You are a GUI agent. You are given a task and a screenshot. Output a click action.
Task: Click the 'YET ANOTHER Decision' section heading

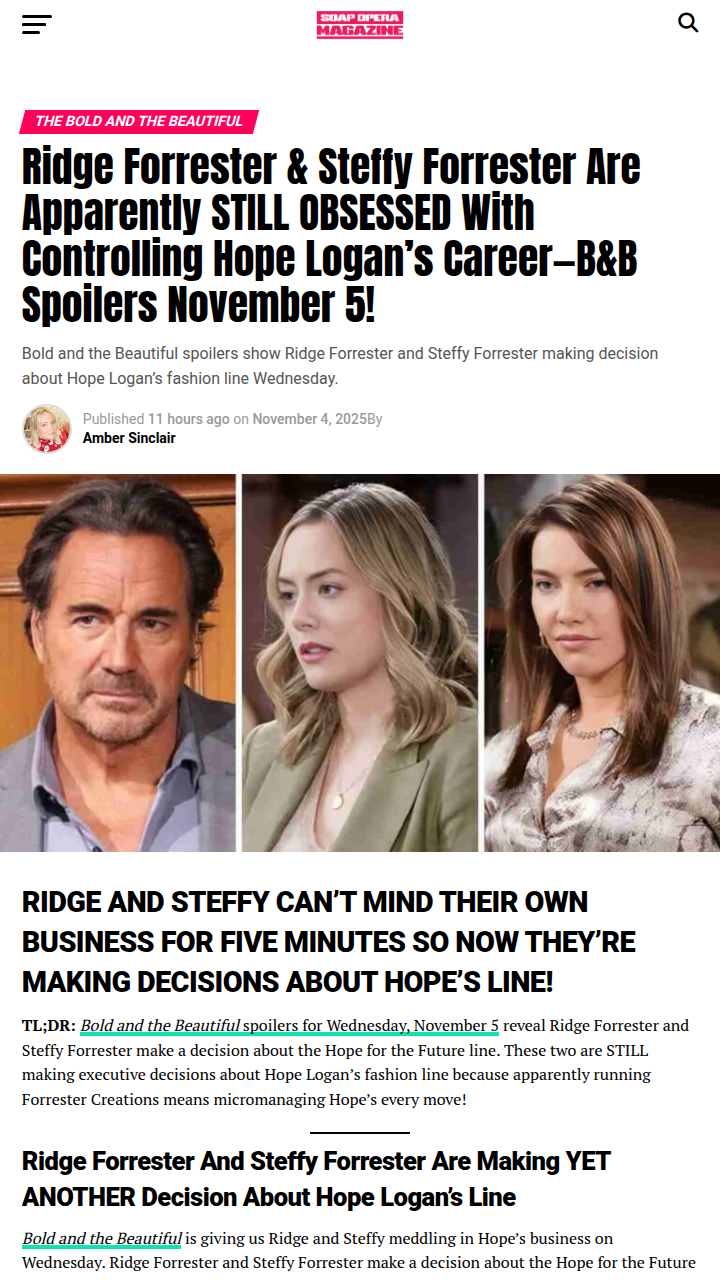pos(316,1179)
